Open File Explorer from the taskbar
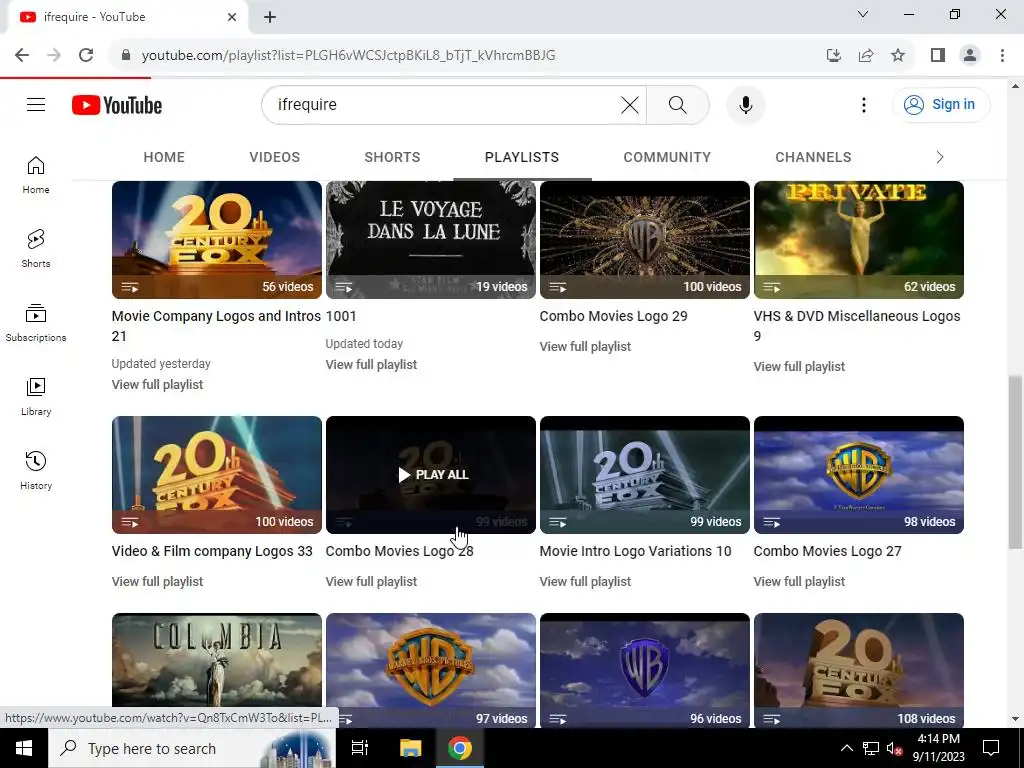The image size is (1024, 768). (x=410, y=748)
